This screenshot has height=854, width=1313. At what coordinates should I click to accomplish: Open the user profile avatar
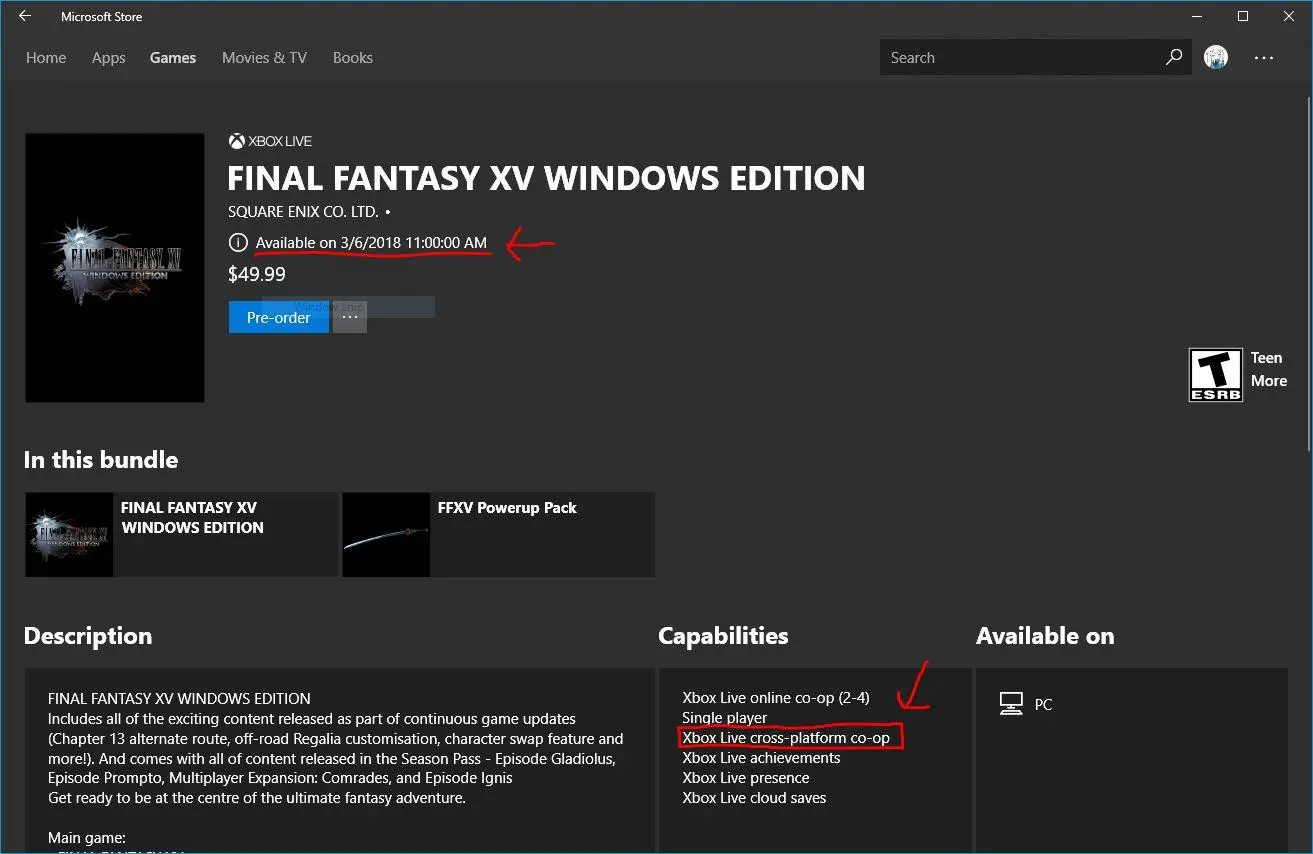click(1216, 58)
